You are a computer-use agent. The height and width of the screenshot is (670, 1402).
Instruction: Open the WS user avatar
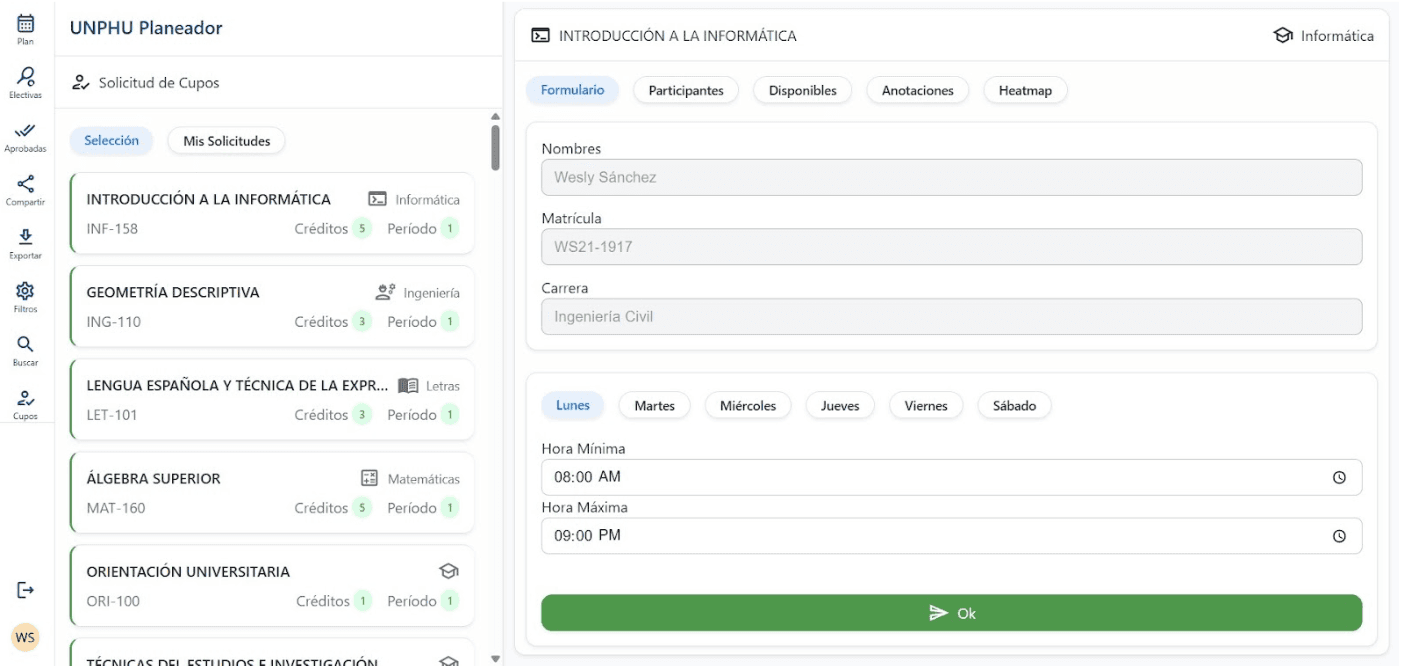pos(25,637)
